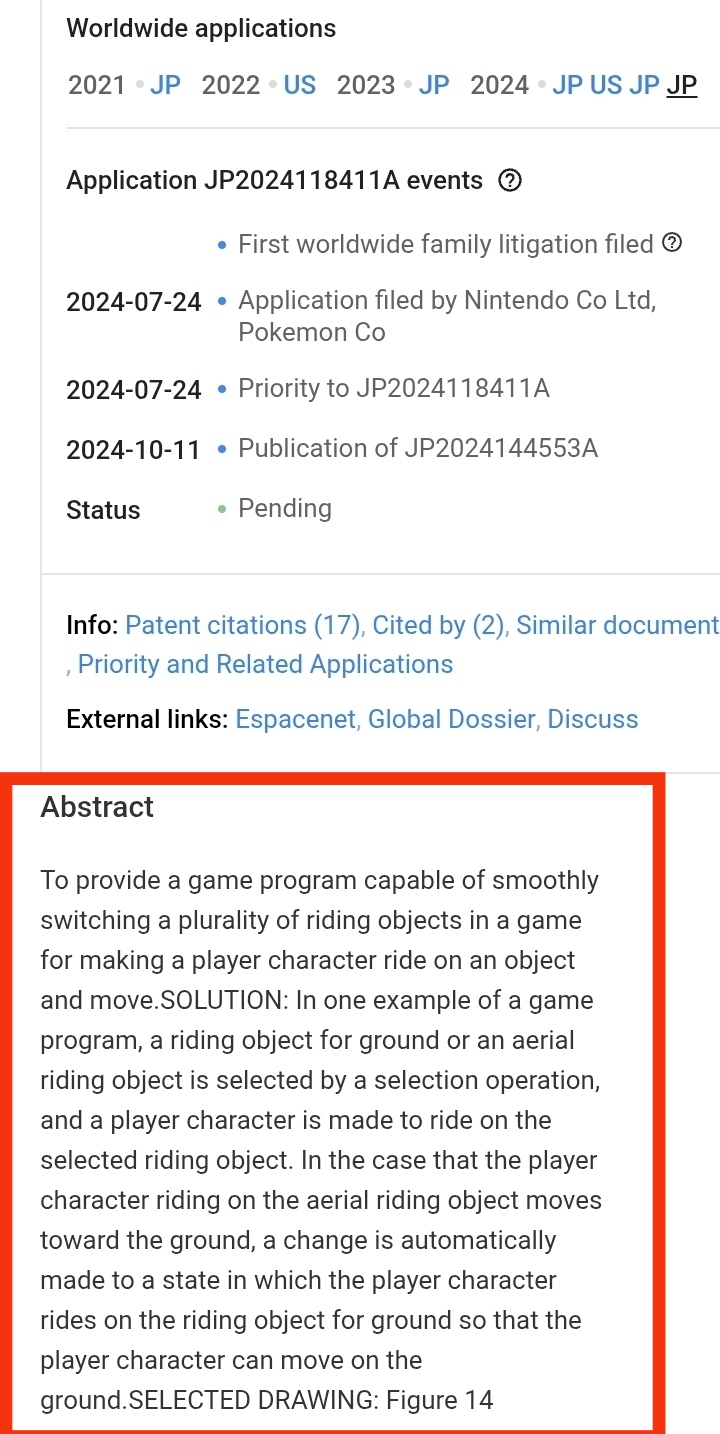Click help icon after family litigation filed
Image resolution: width=720 pixels, height=1434 pixels.
tap(673, 243)
